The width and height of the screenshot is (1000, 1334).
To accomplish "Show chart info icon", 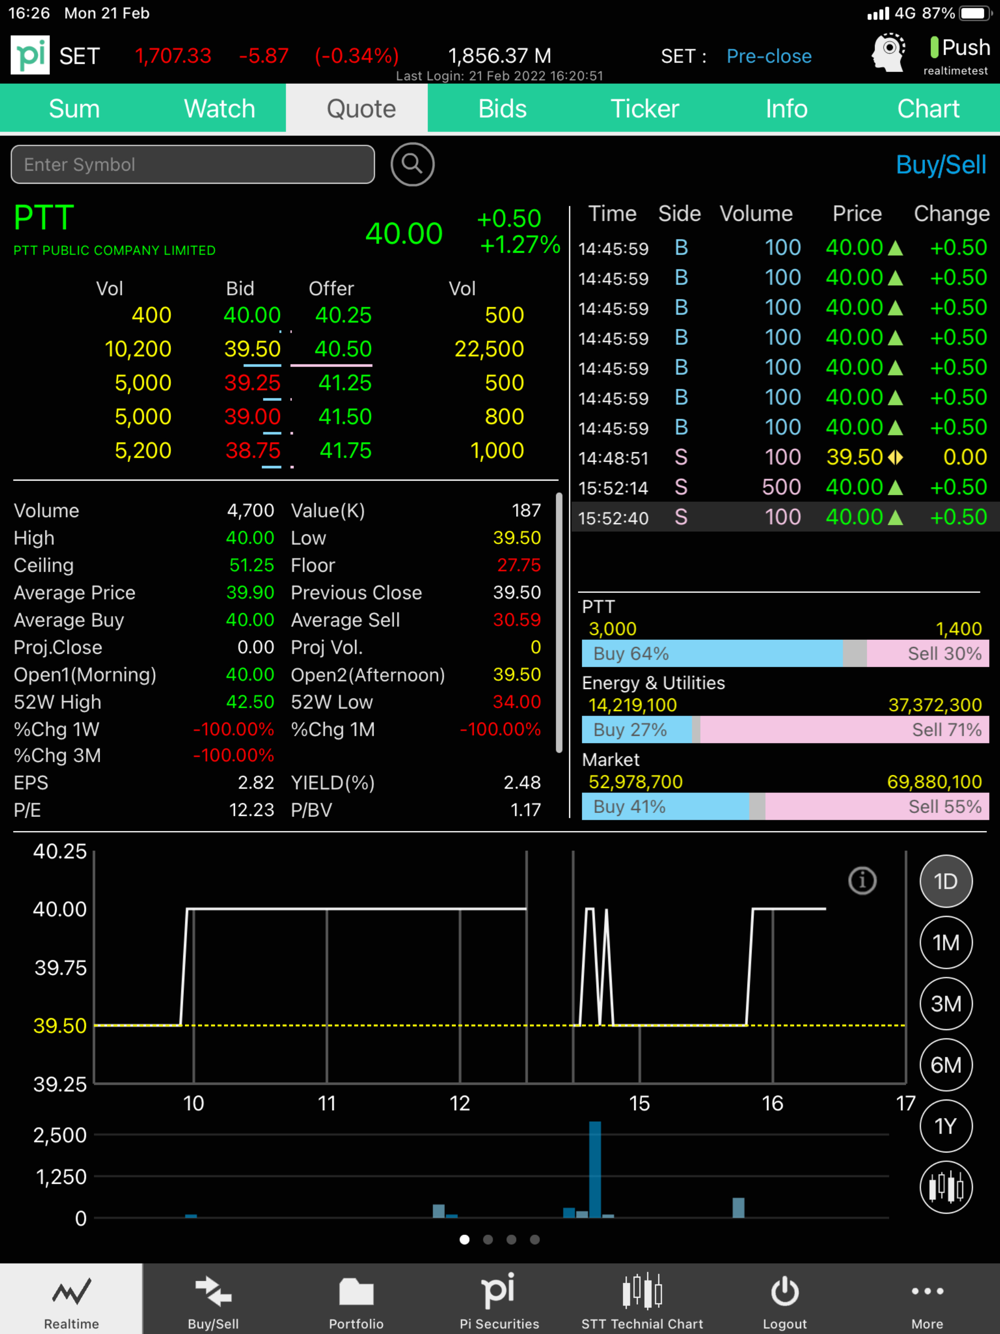I will tap(862, 880).
